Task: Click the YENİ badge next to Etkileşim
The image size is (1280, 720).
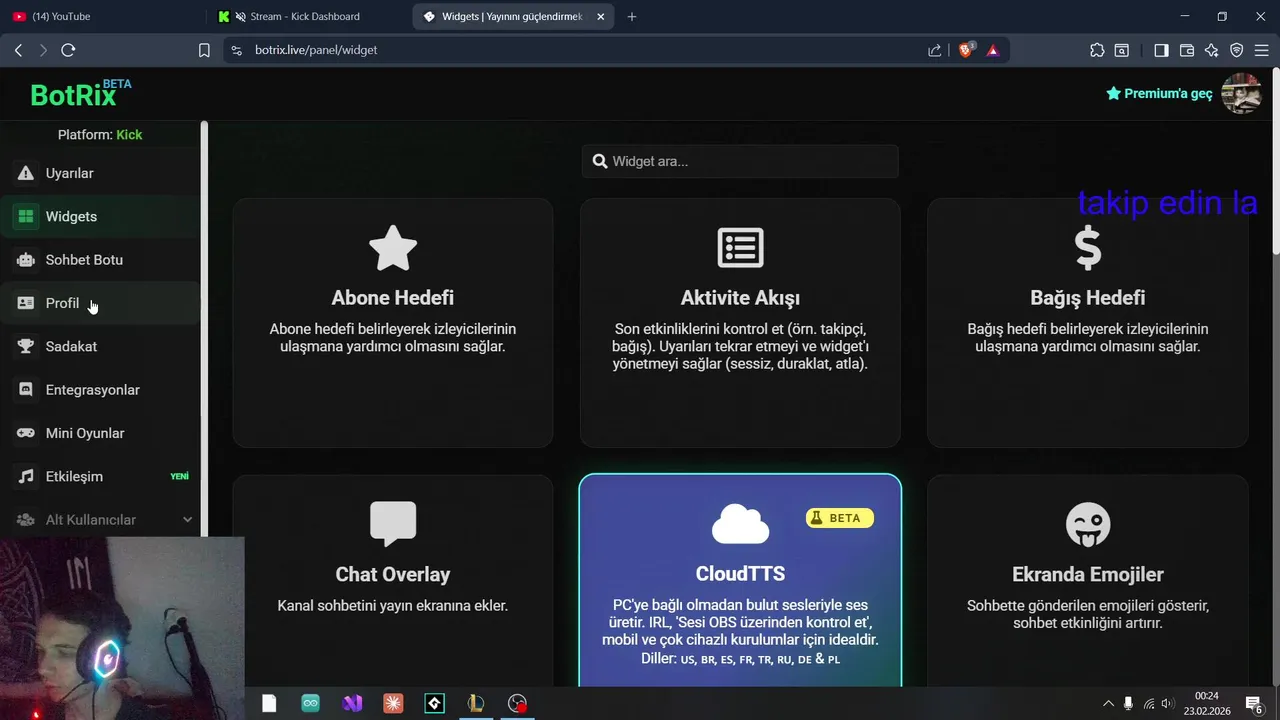Action: tap(179, 476)
